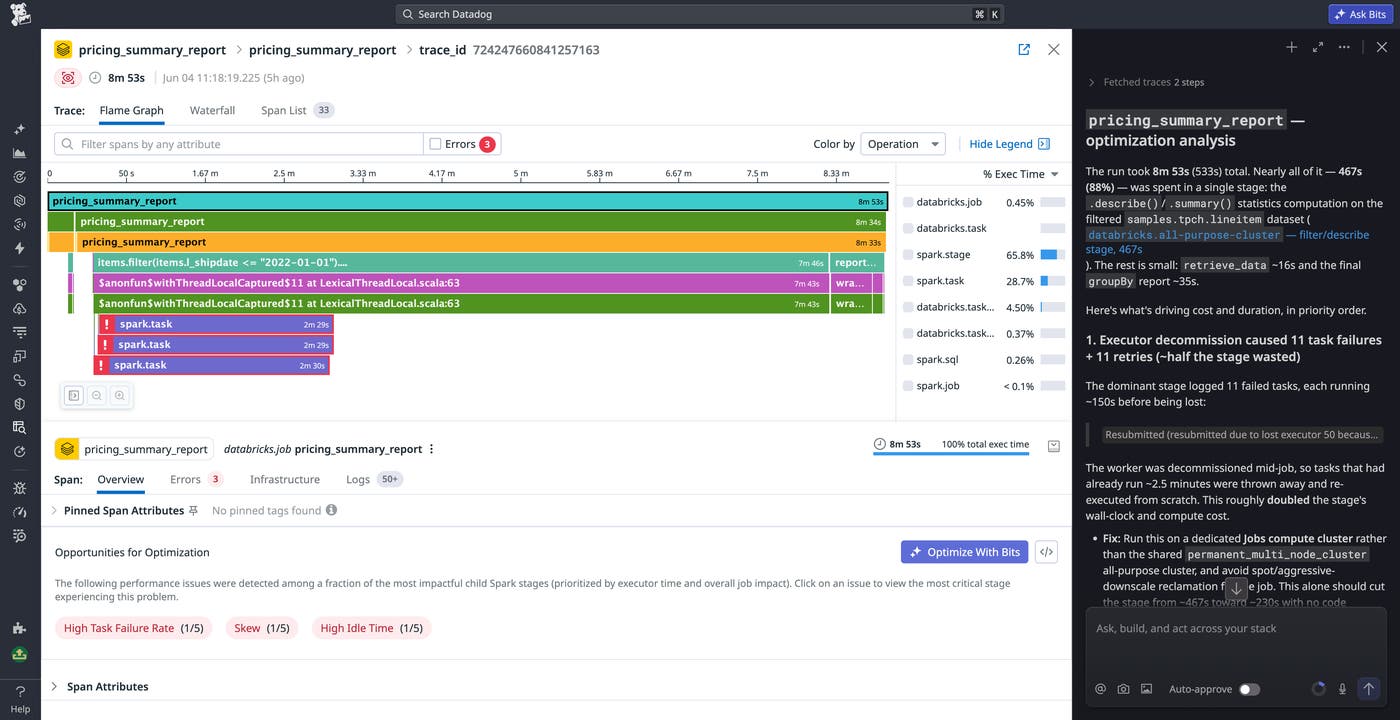Click the Ask, build, and act chat input
Screen dimensions: 1400x720
pos(1235,628)
